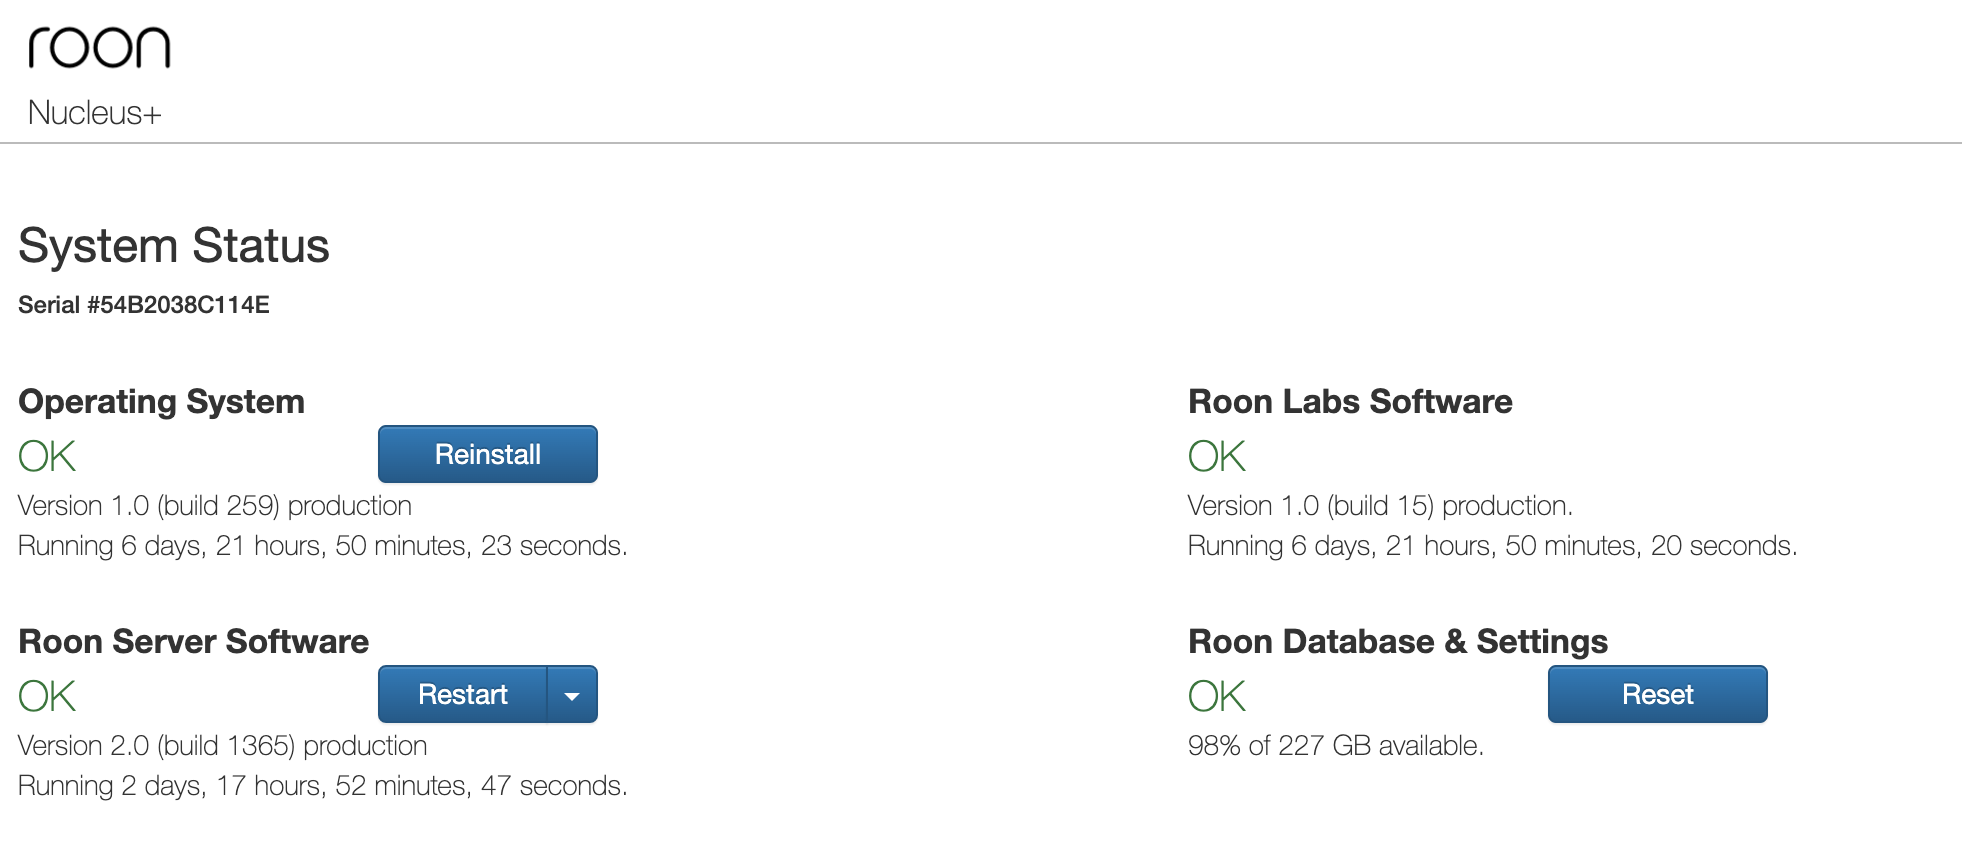Reset the Roon Database & Settings
The image size is (1962, 848).
(1657, 694)
